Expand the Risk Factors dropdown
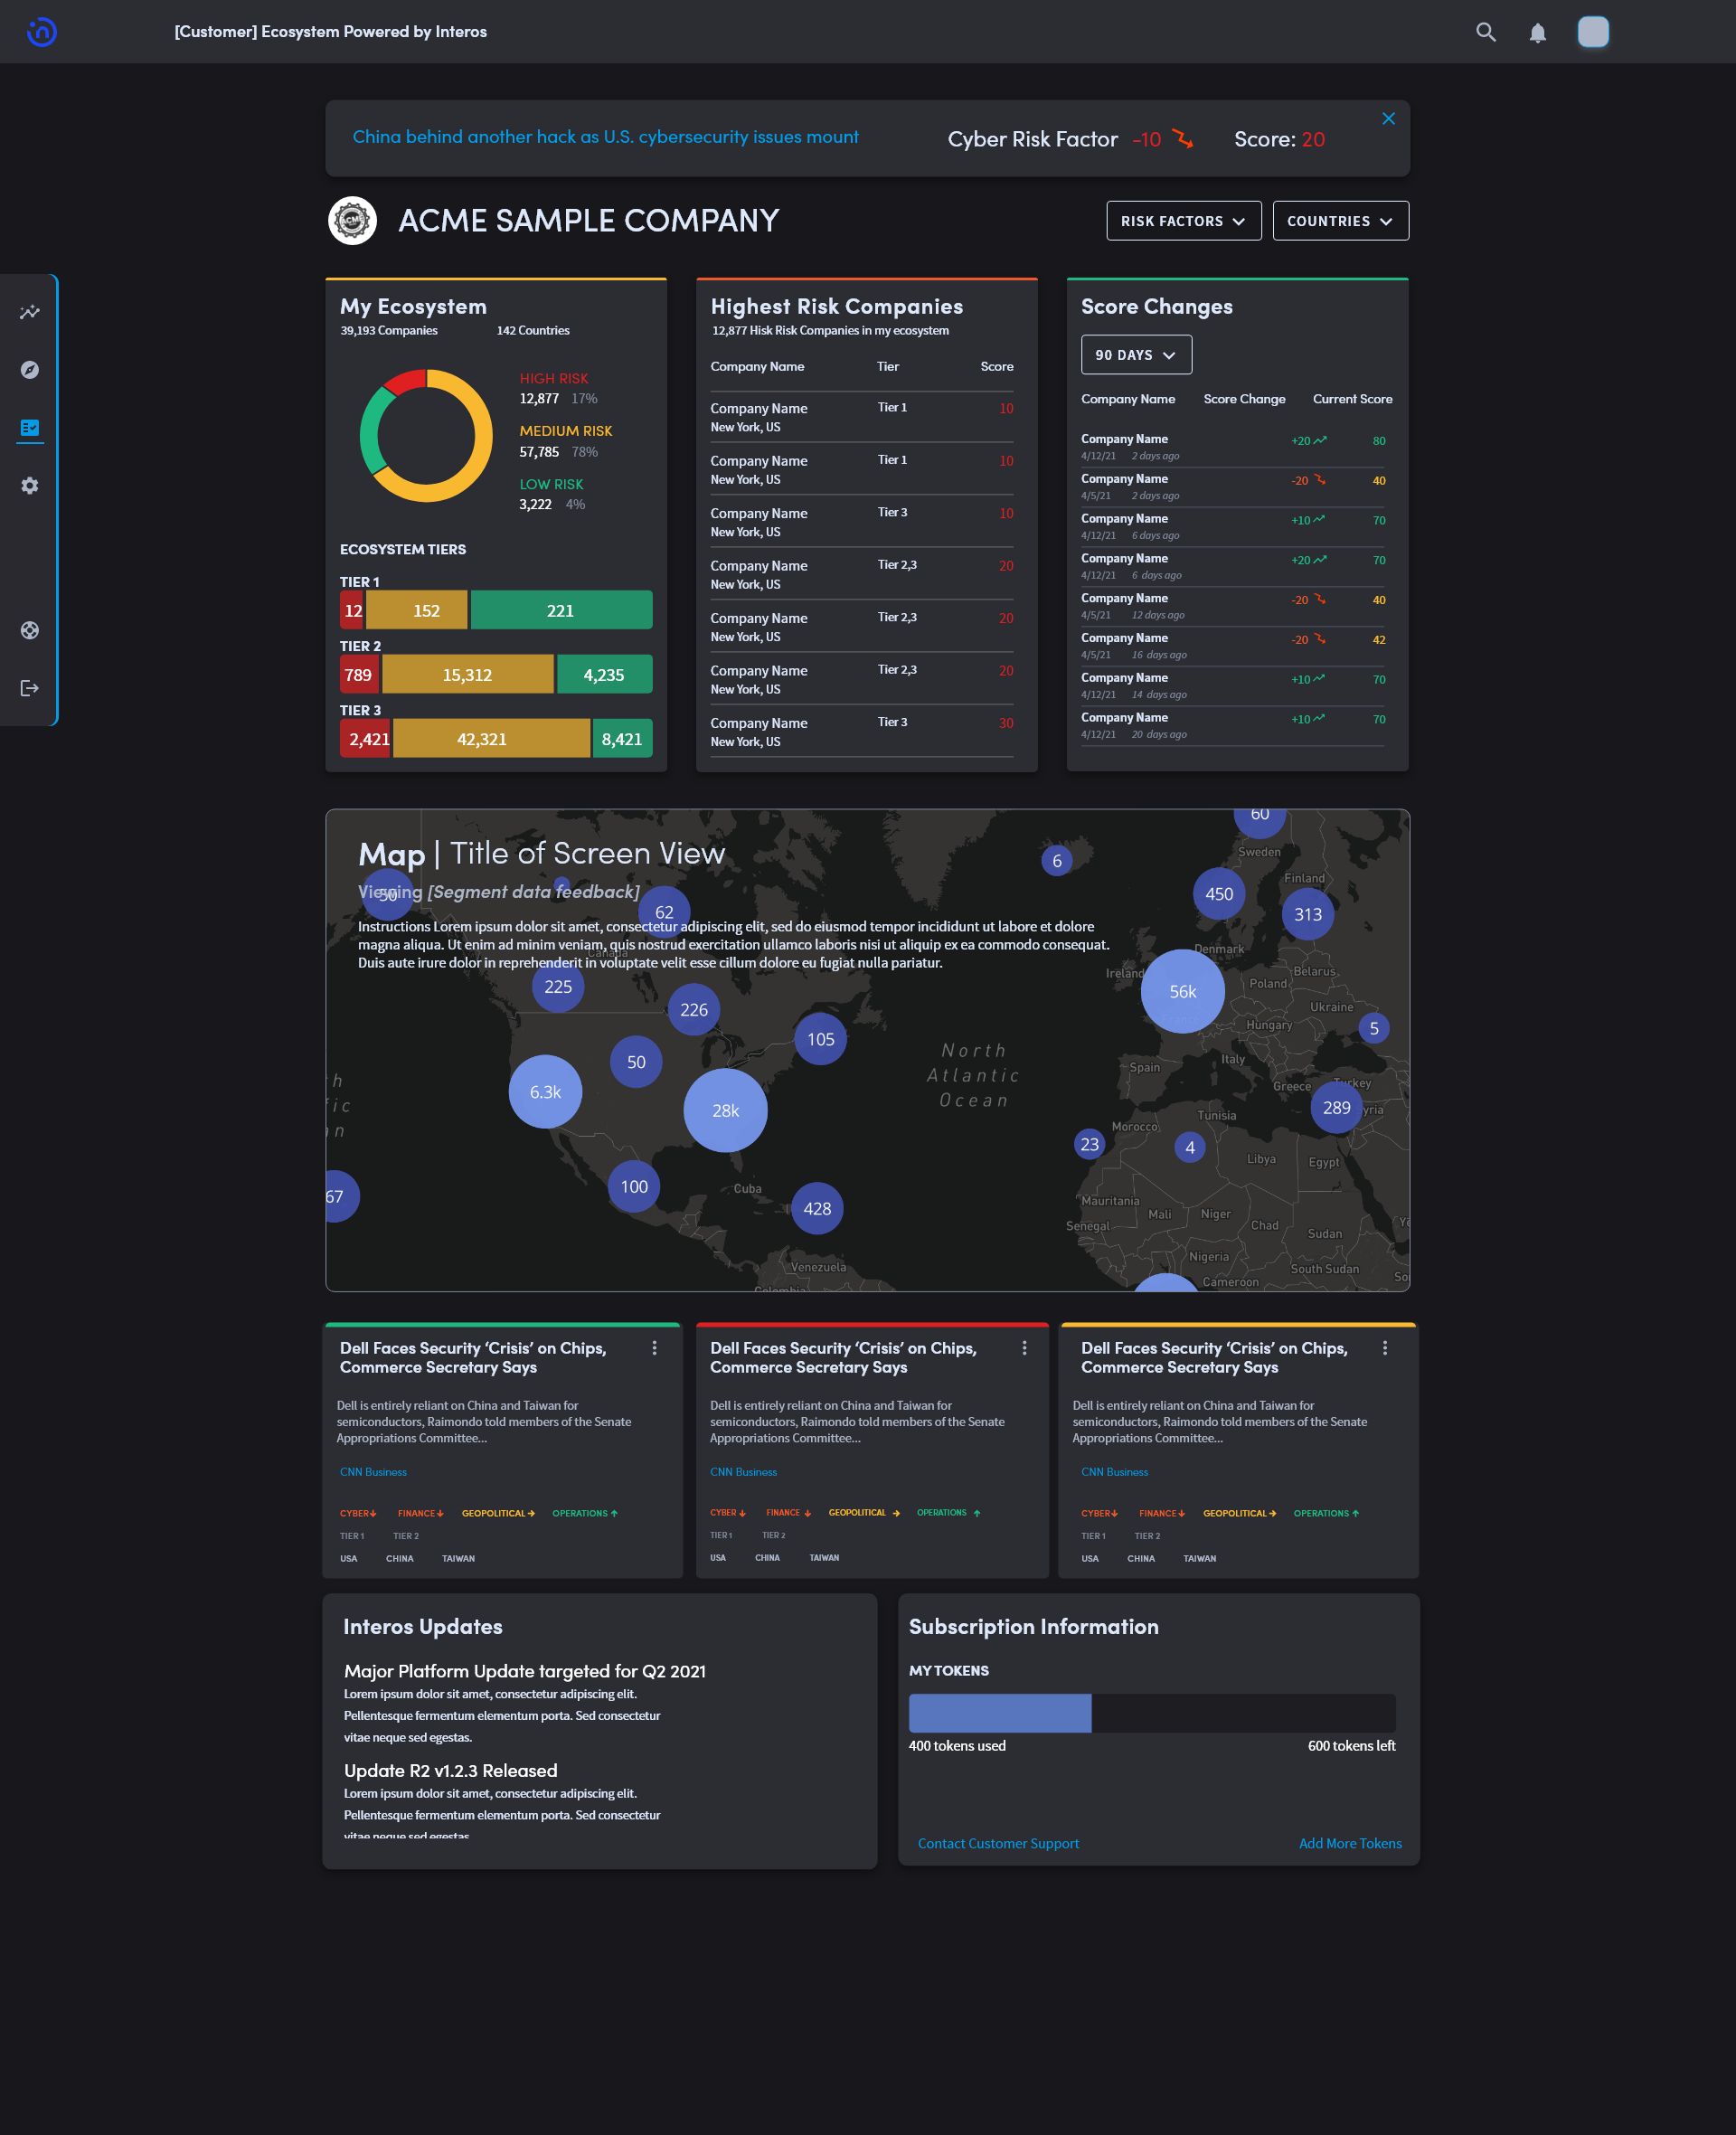This screenshot has height=2135, width=1736. (x=1183, y=221)
